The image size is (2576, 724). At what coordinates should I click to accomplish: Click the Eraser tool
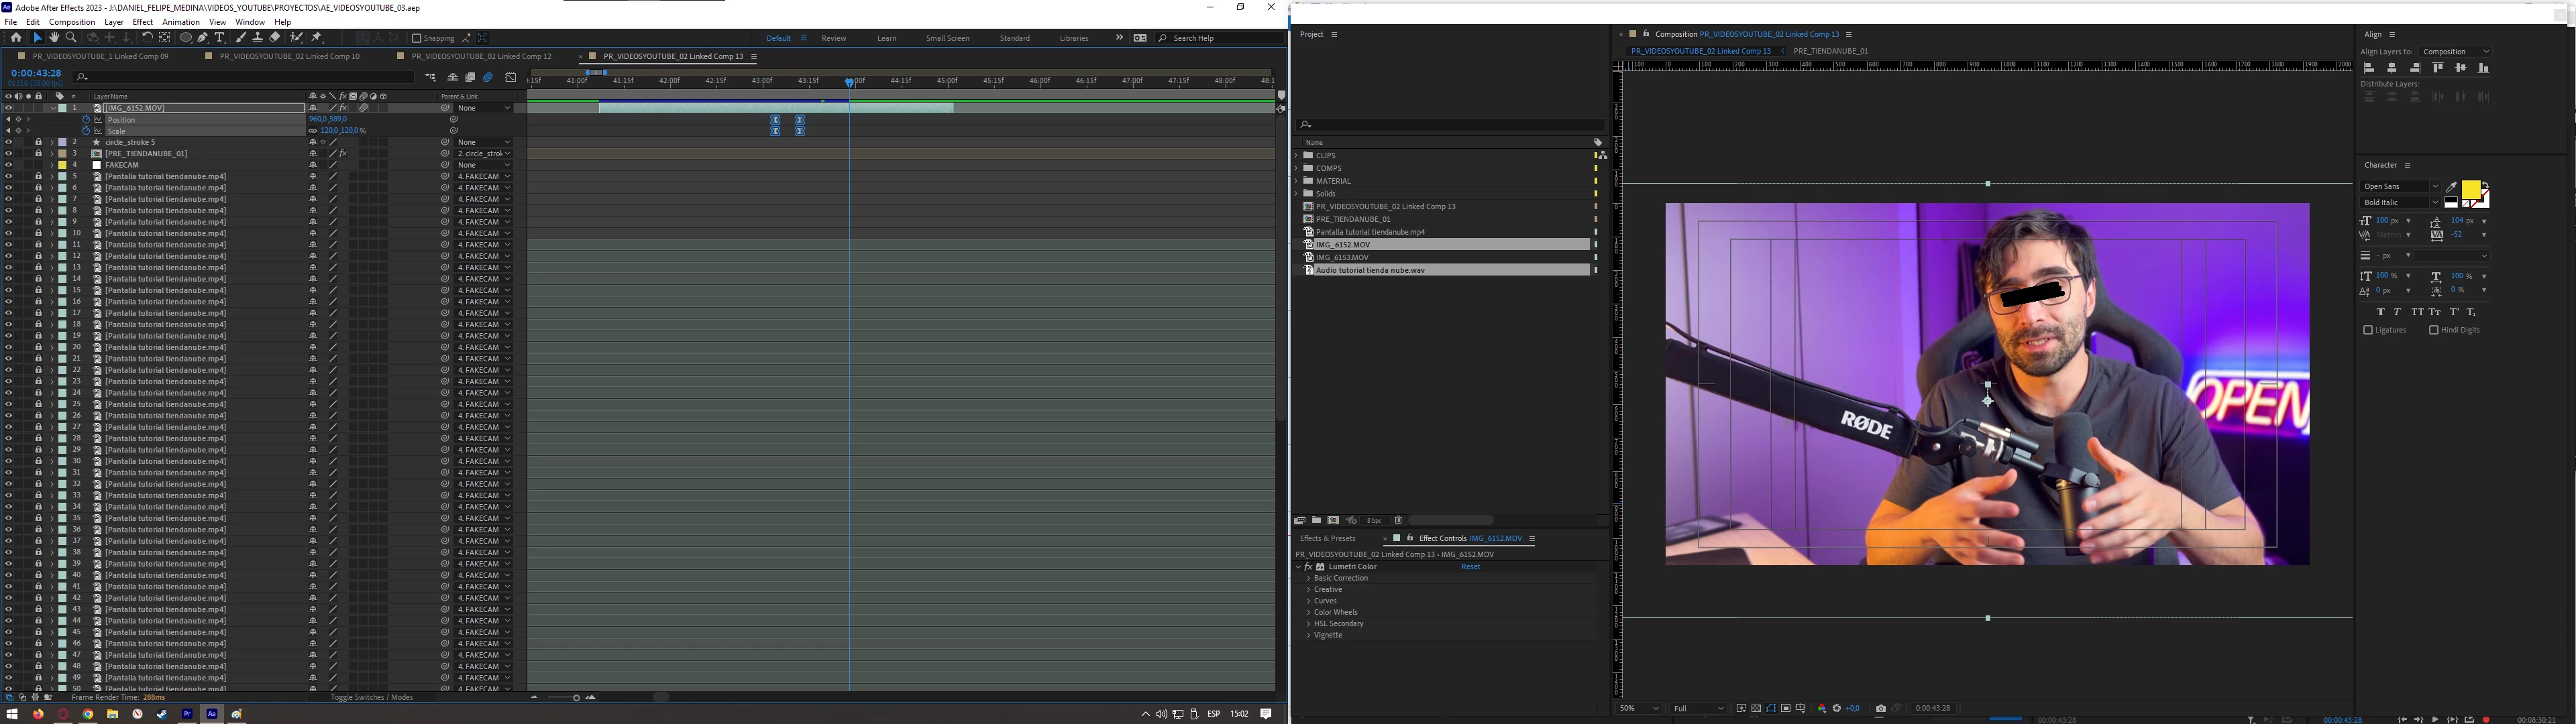click(x=275, y=38)
